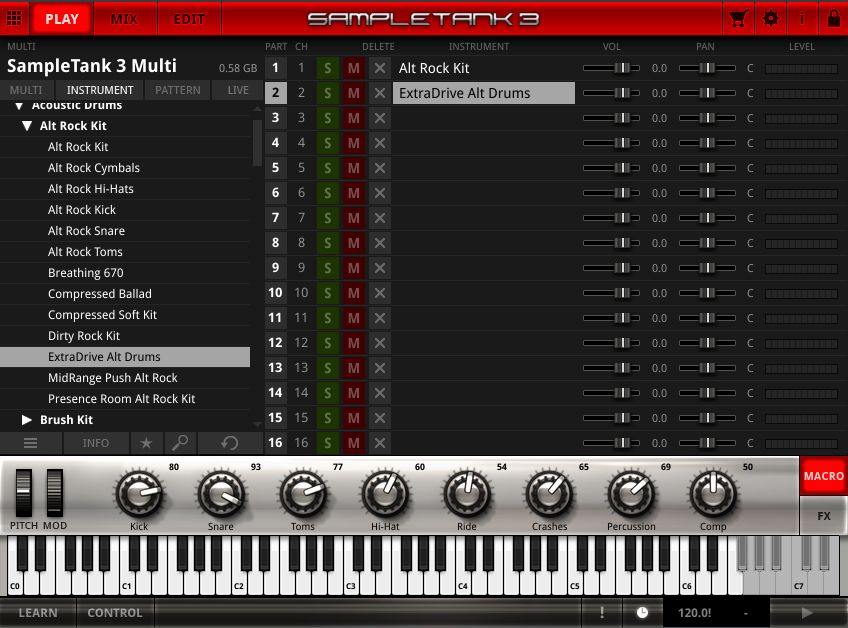Click the Ride macro knob
This screenshot has height=628, width=848.
(467, 493)
